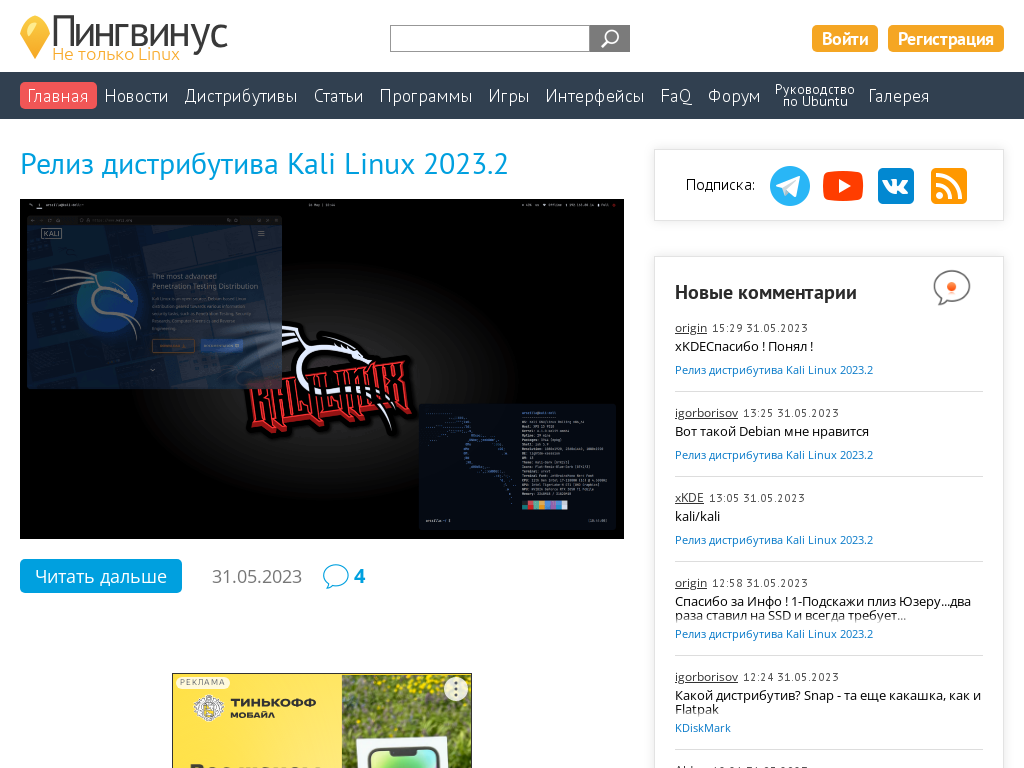The image size is (1024, 768).
Task: Open the Дистрибутивы menu item
Action: pyautogui.click(x=240, y=96)
